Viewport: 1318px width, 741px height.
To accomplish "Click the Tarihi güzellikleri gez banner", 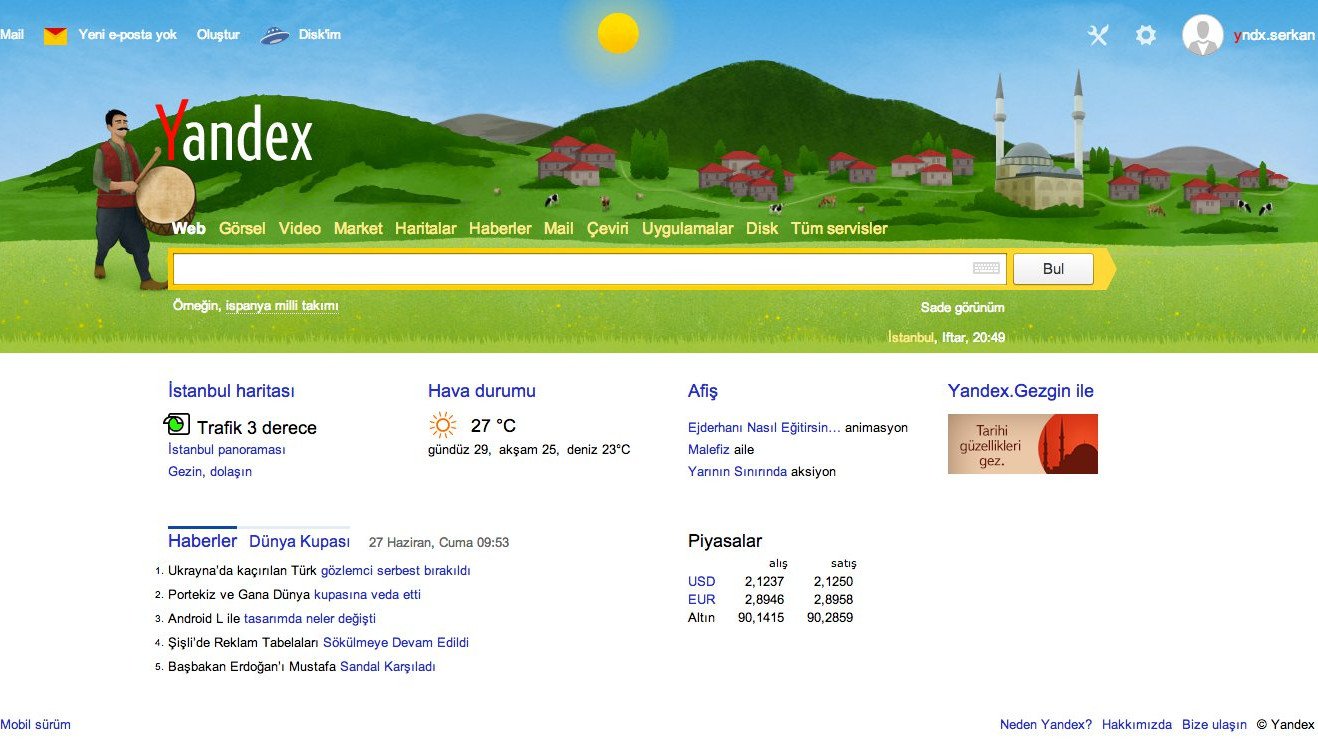I will click(1022, 443).
